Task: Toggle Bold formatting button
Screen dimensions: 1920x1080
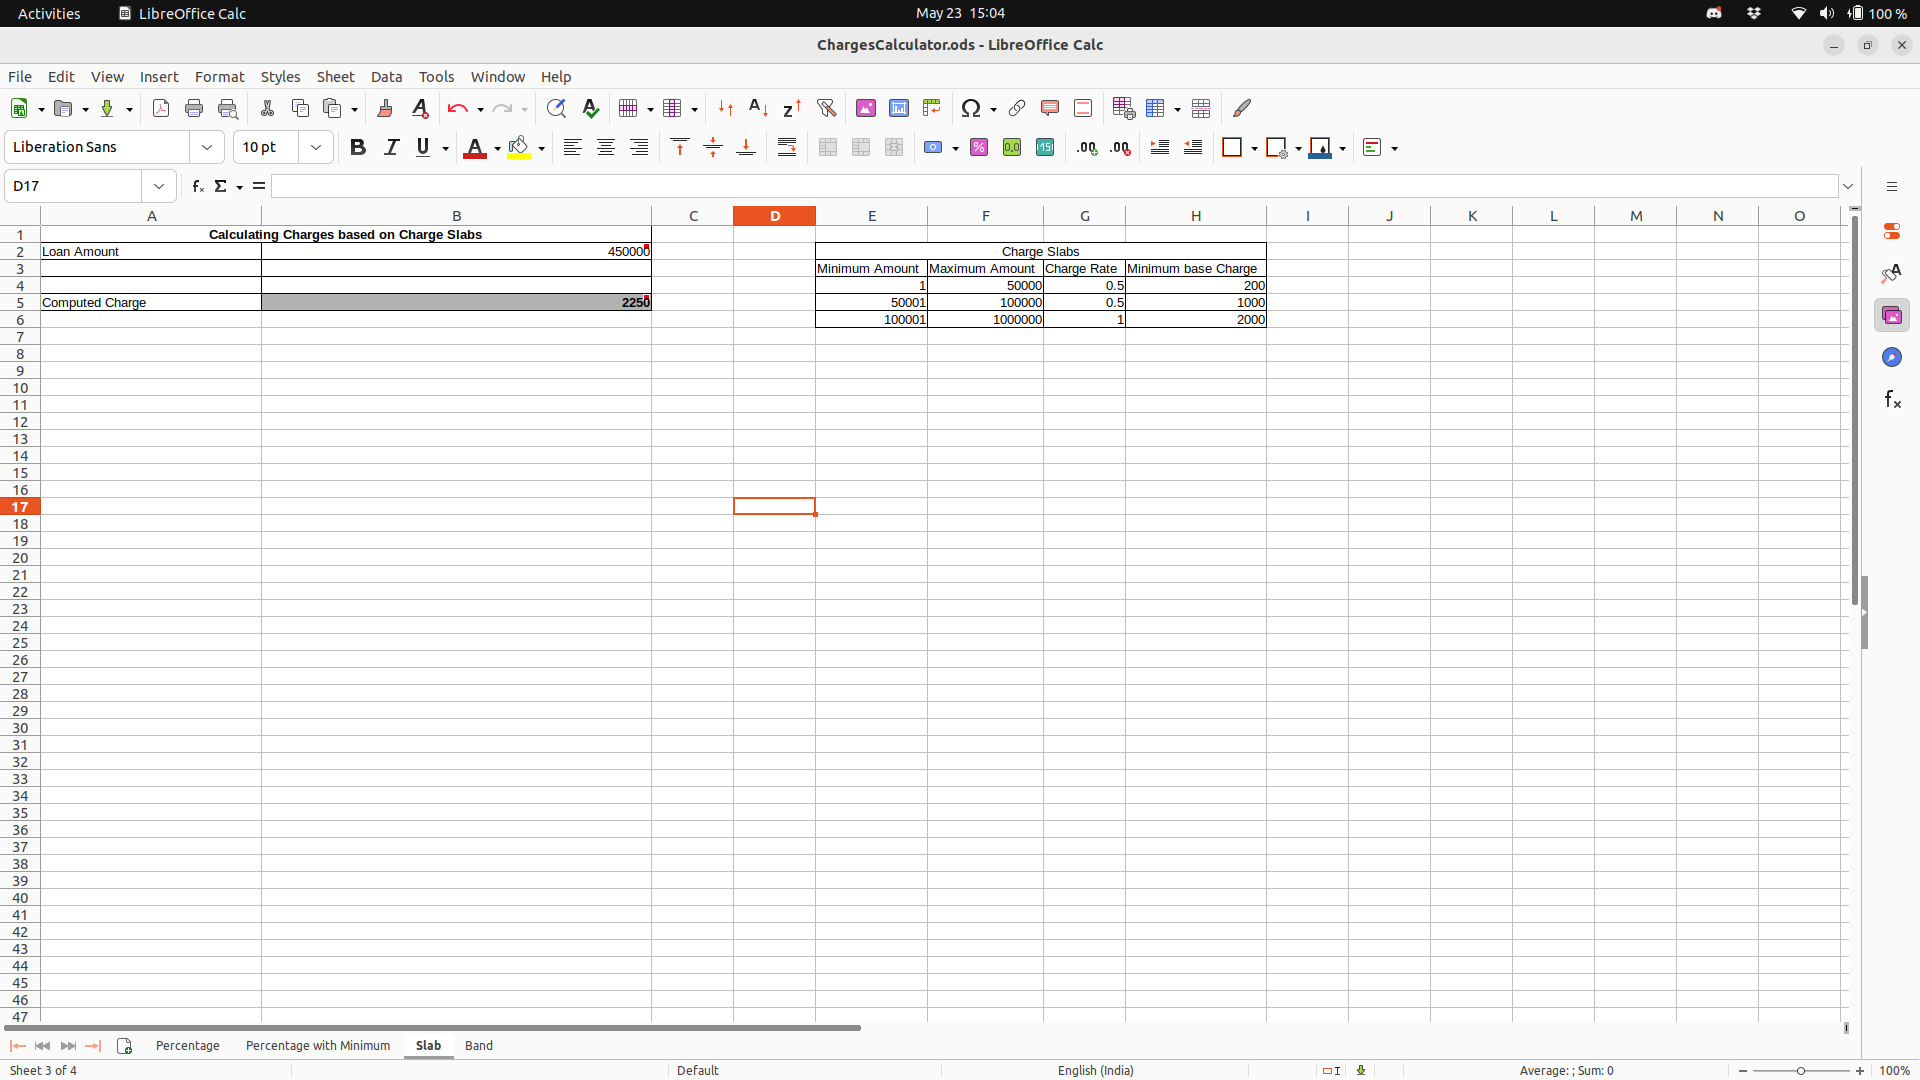Action: click(358, 148)
